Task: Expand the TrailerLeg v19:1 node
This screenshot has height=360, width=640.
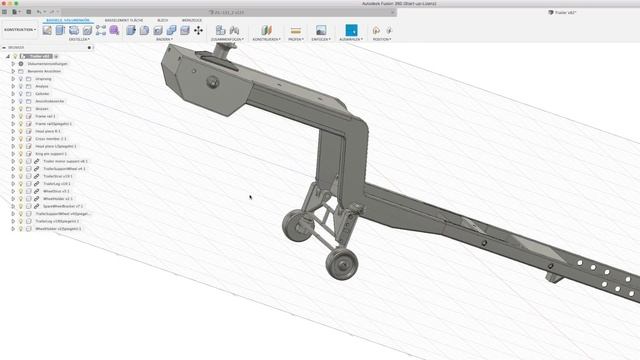Action: (x=13, y=184)
